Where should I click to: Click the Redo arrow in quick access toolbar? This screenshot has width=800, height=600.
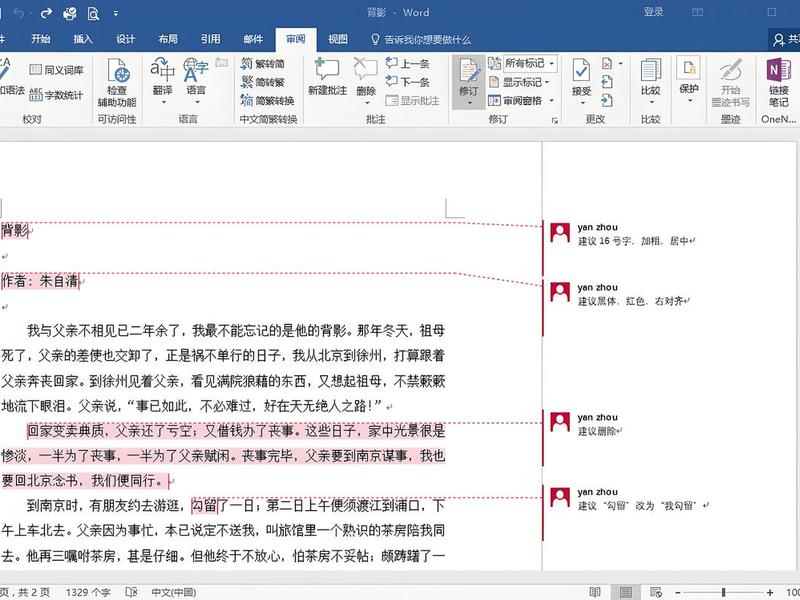click(46, 13)
